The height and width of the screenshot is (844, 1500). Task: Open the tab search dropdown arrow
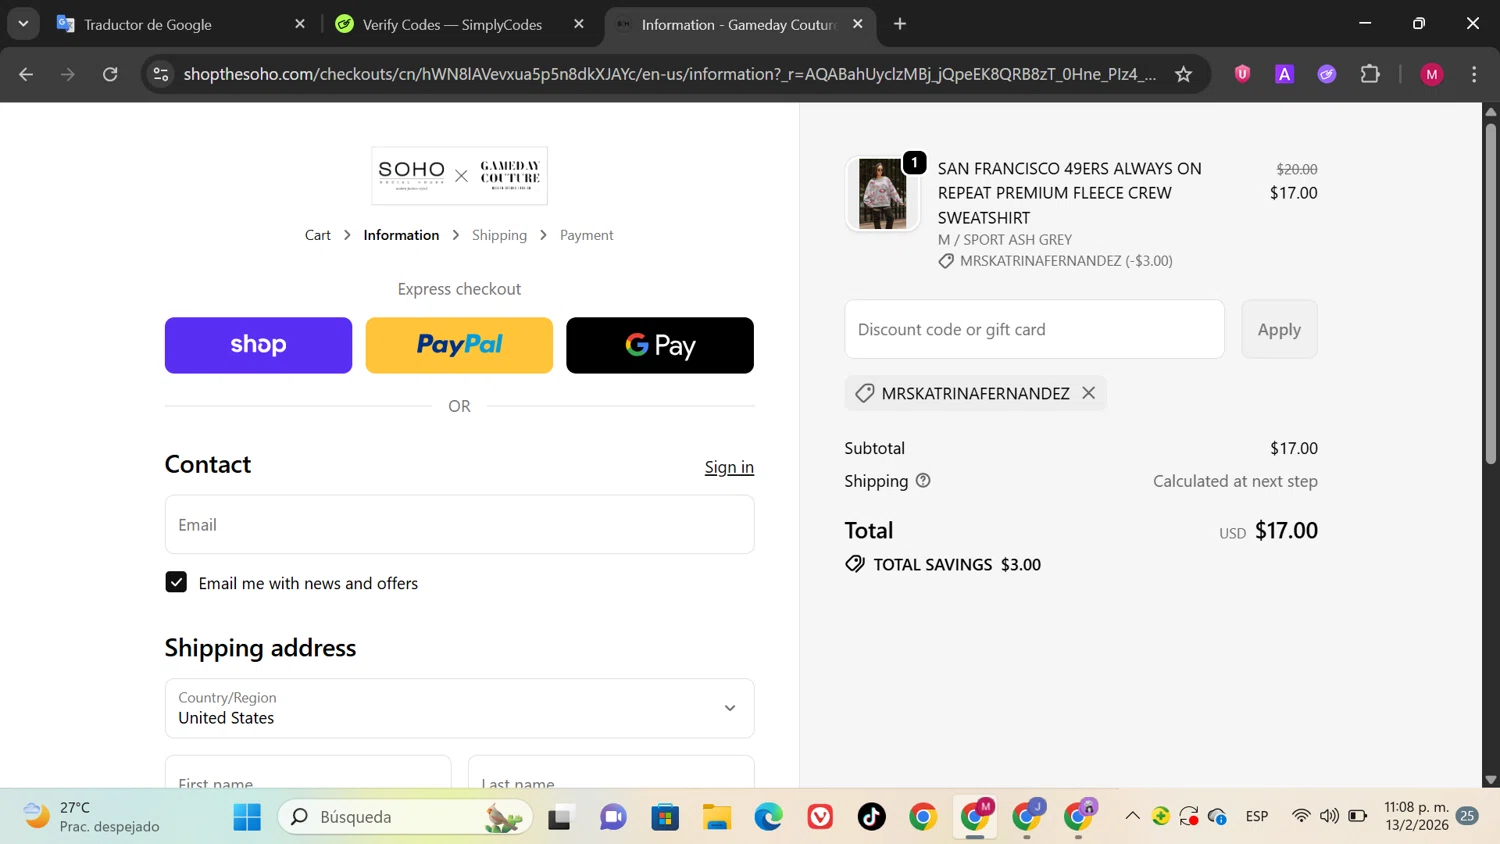23,23
